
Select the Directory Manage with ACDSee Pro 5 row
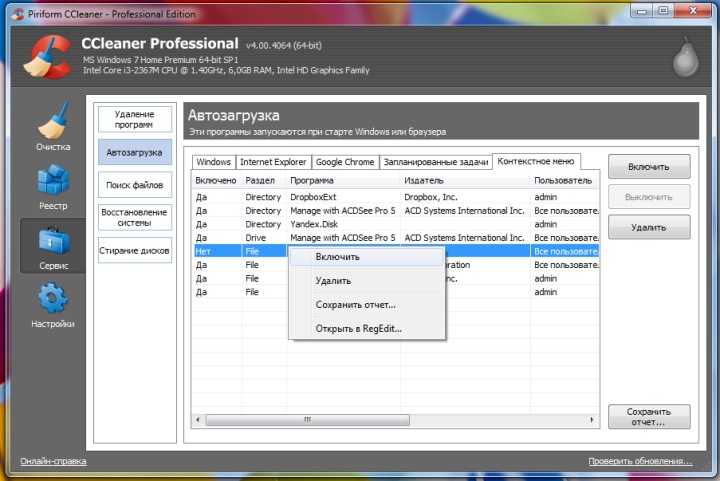point(395,211)
